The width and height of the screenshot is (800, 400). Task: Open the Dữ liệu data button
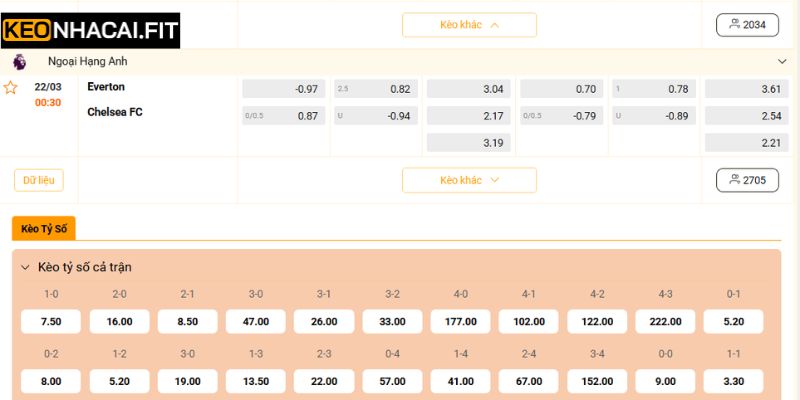(39, 180)
